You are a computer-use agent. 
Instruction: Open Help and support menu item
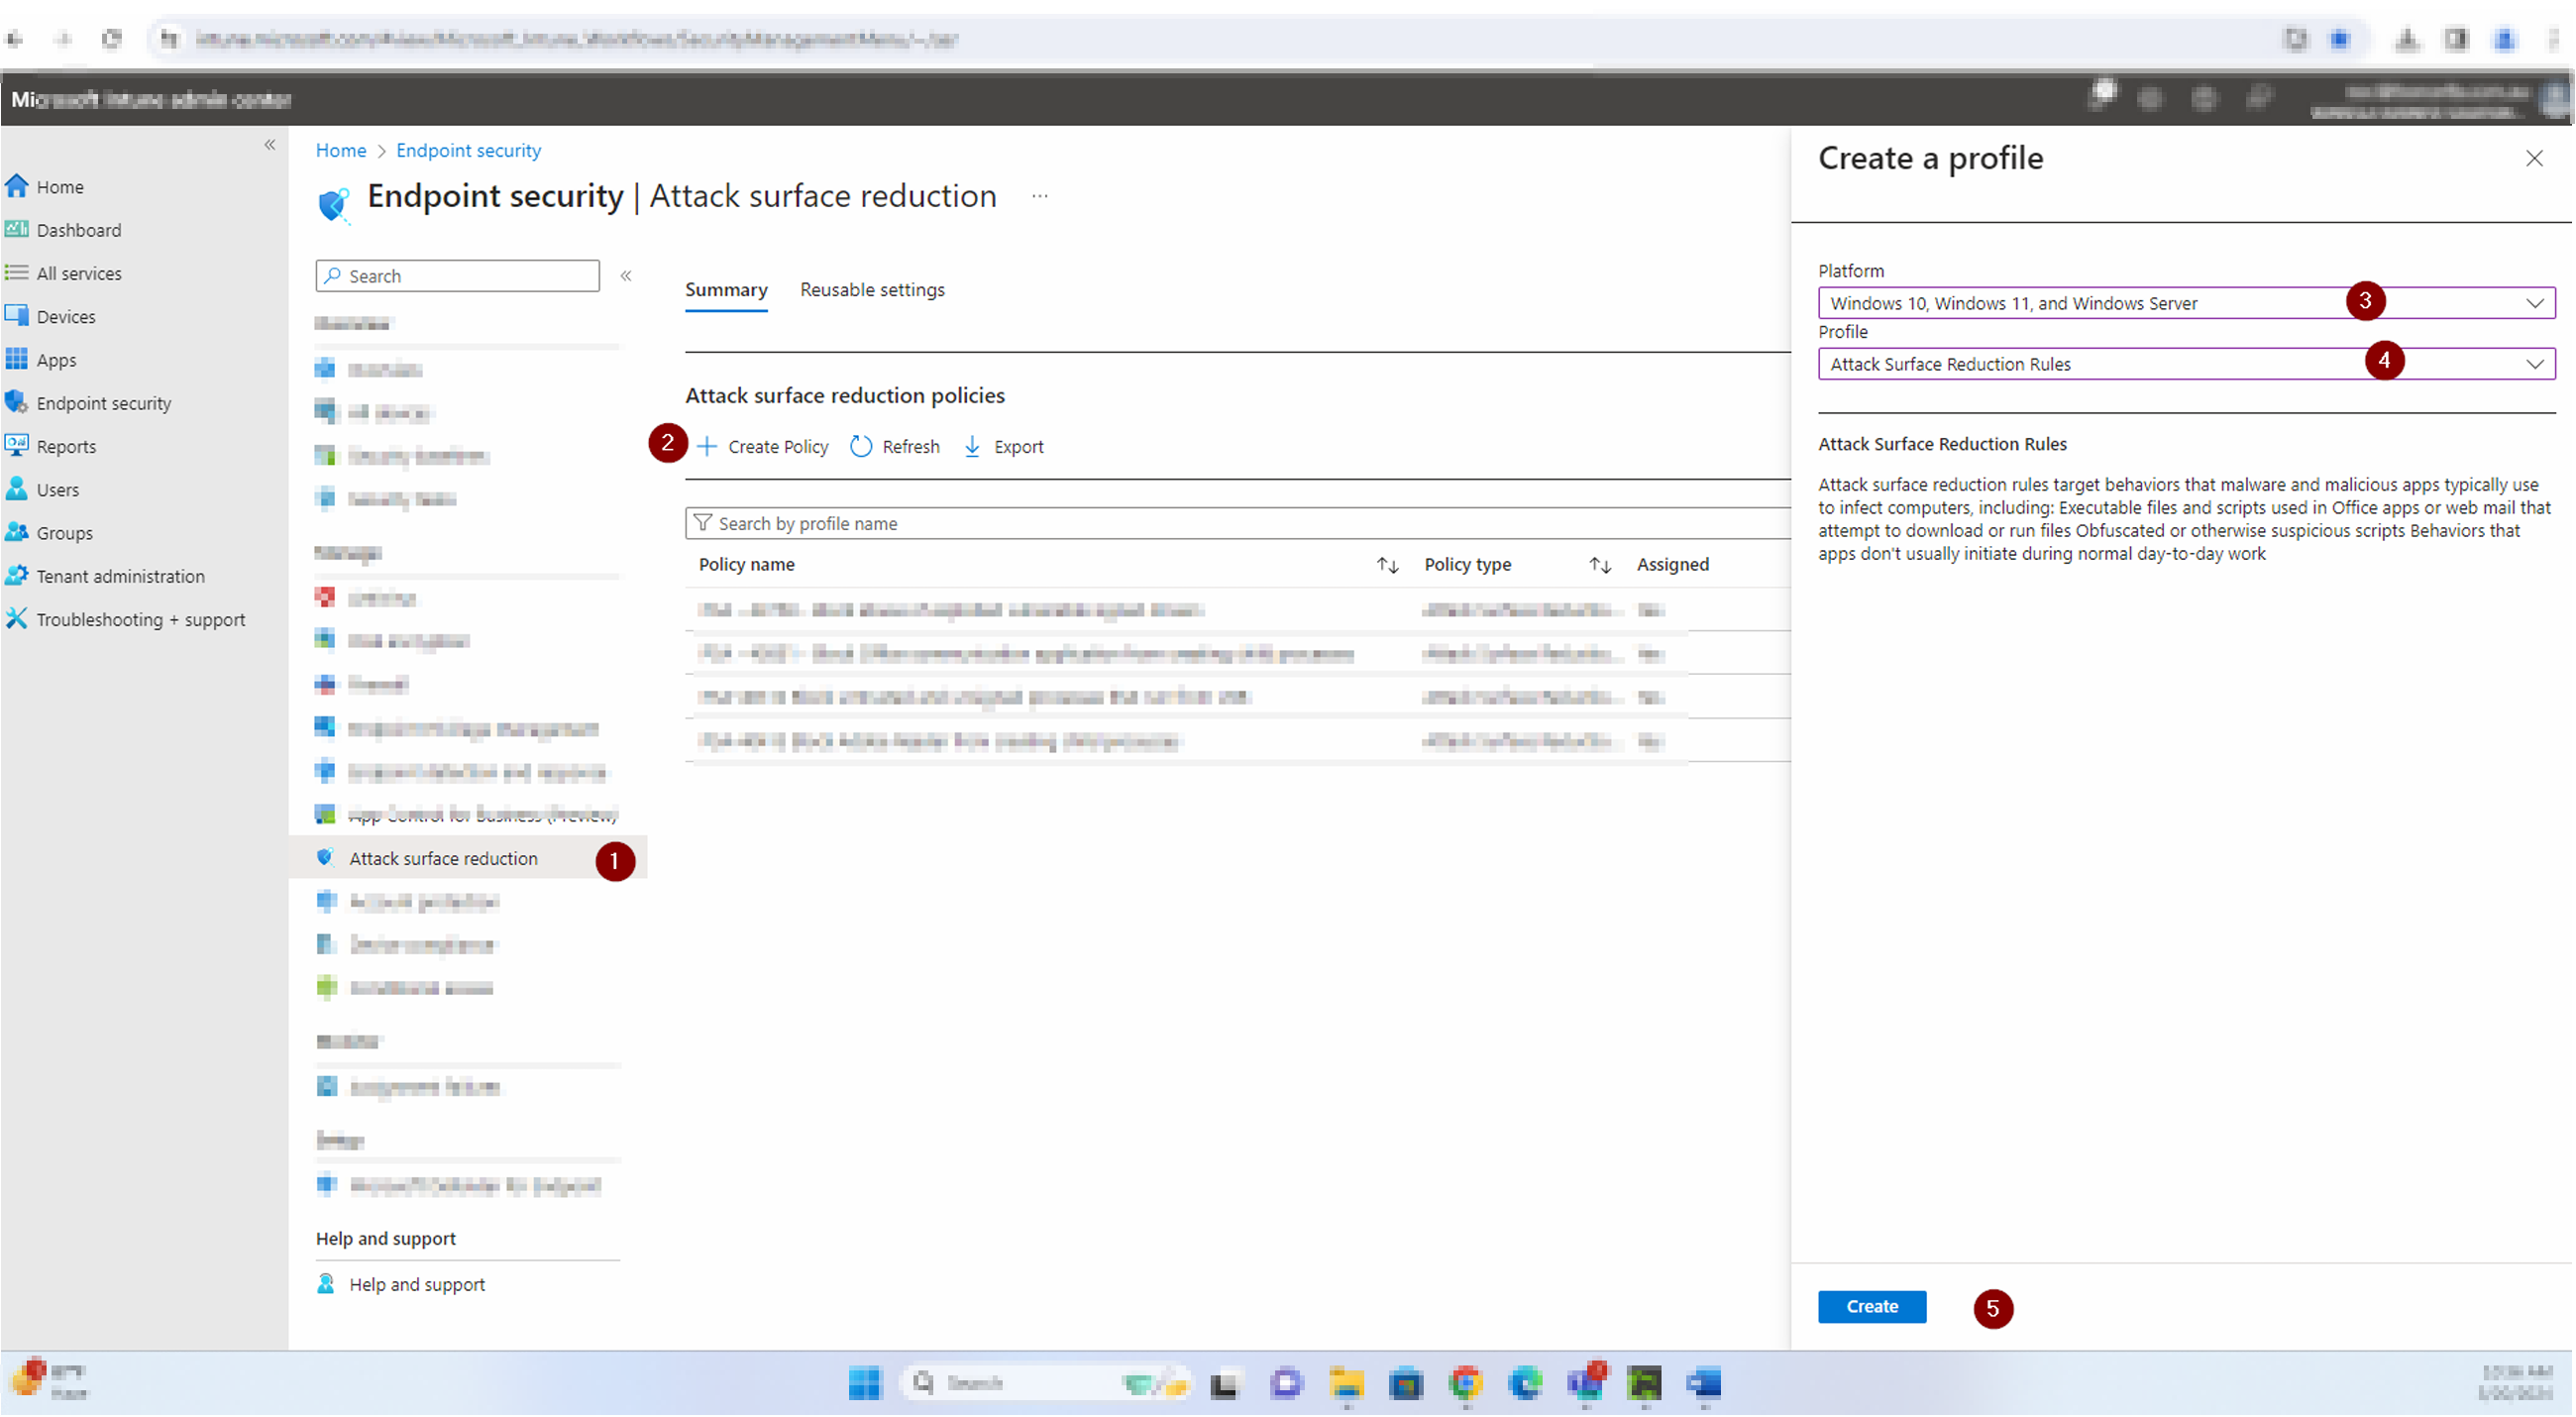tap(402, 1285)
